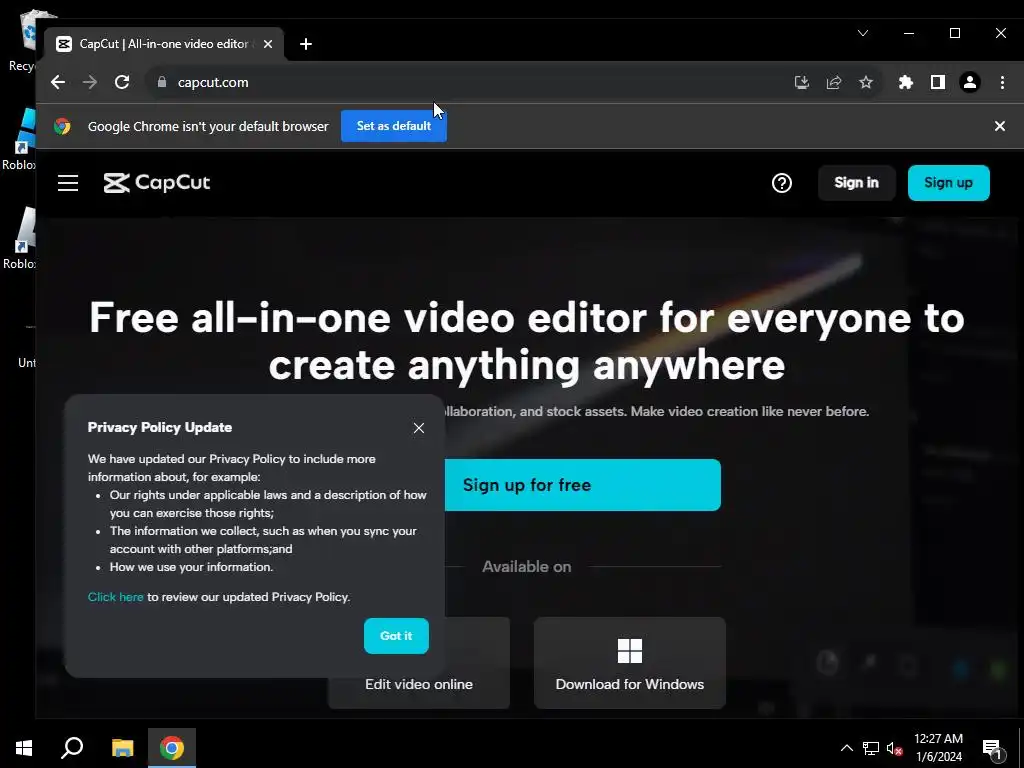Set Chrome as default browser
Screen dimensions: 1024x768
(x=394, y=126)
